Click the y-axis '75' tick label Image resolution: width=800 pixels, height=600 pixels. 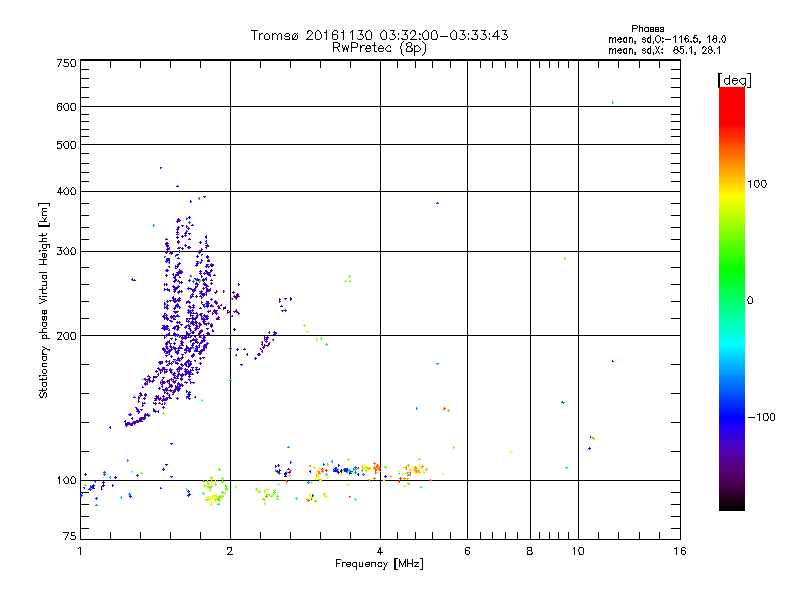click(70, 536)
